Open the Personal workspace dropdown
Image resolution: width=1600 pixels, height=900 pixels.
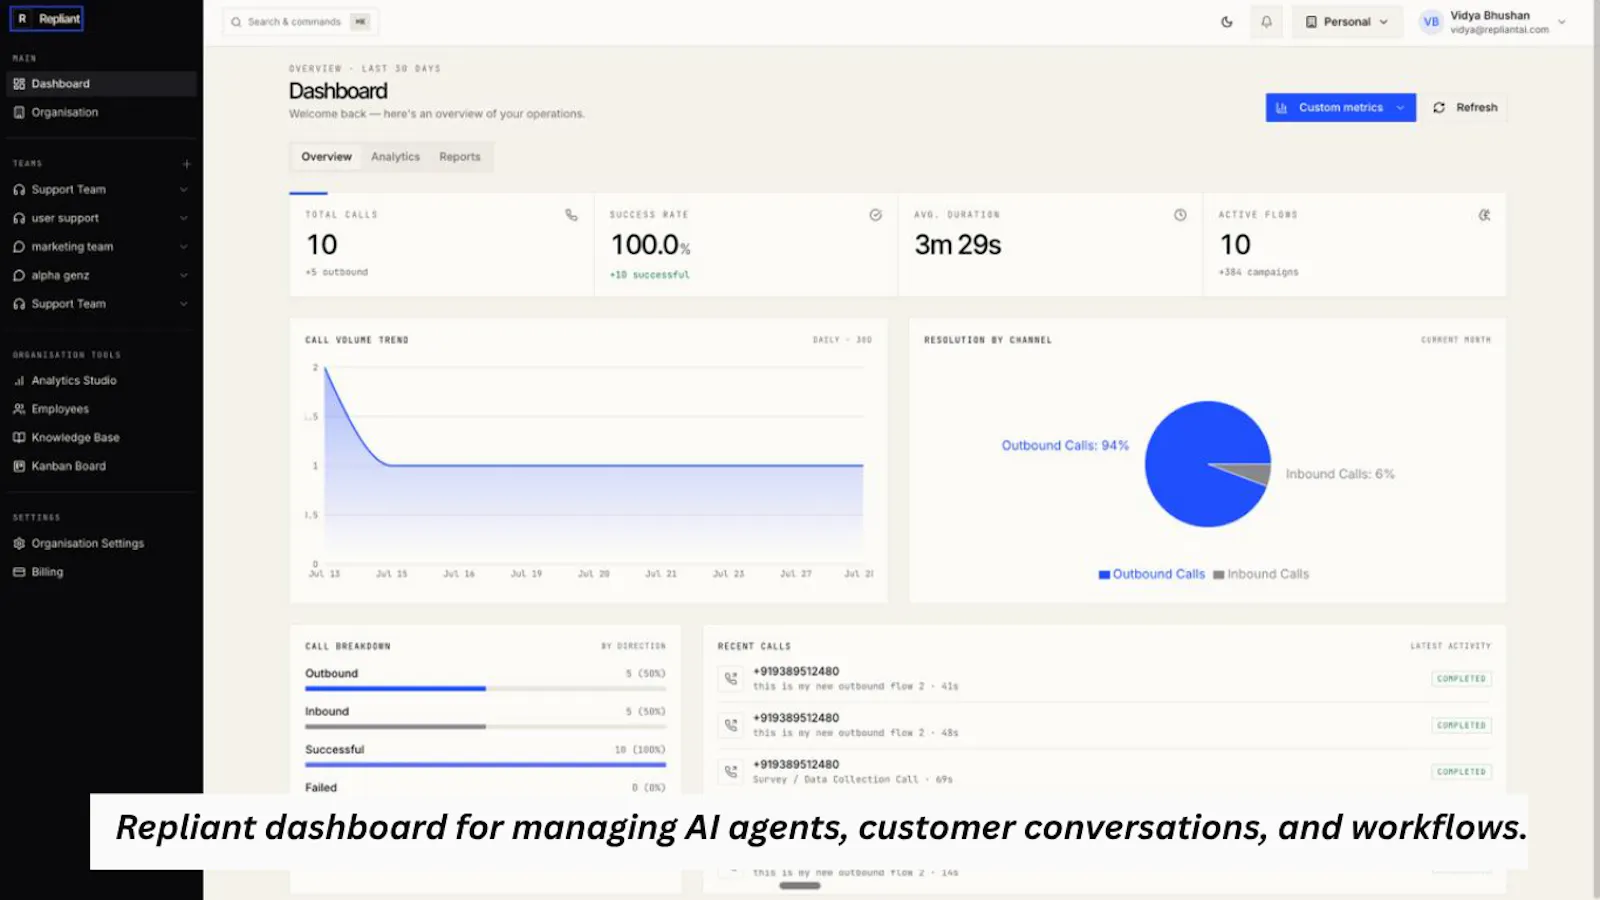coord(1347,22)
